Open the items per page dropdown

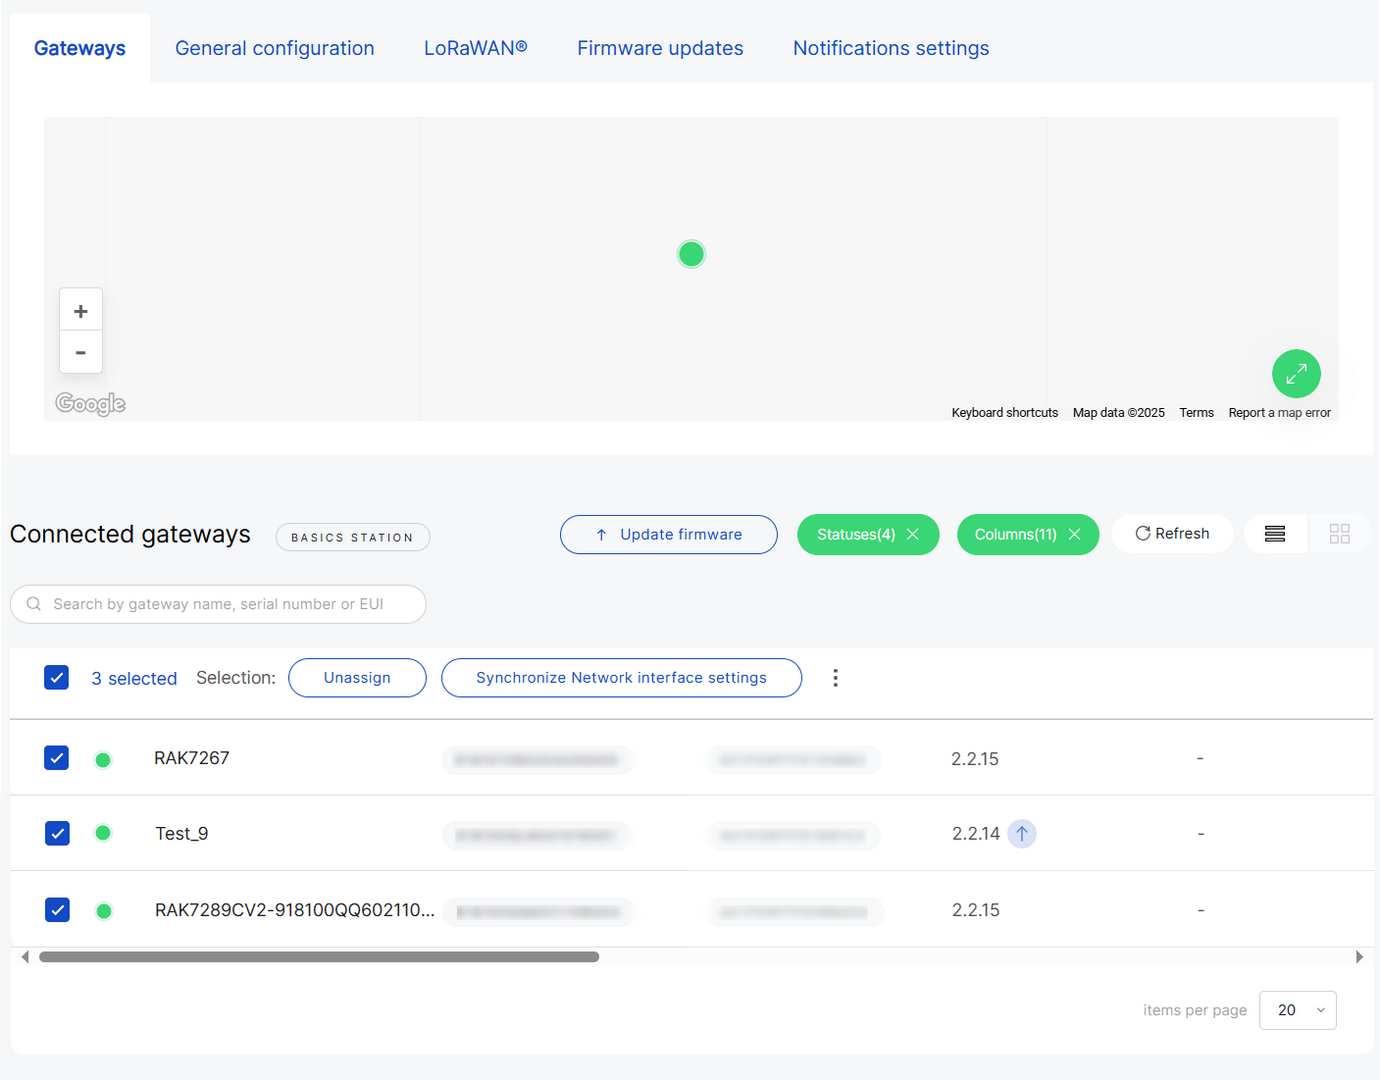pos(1297,1010)
